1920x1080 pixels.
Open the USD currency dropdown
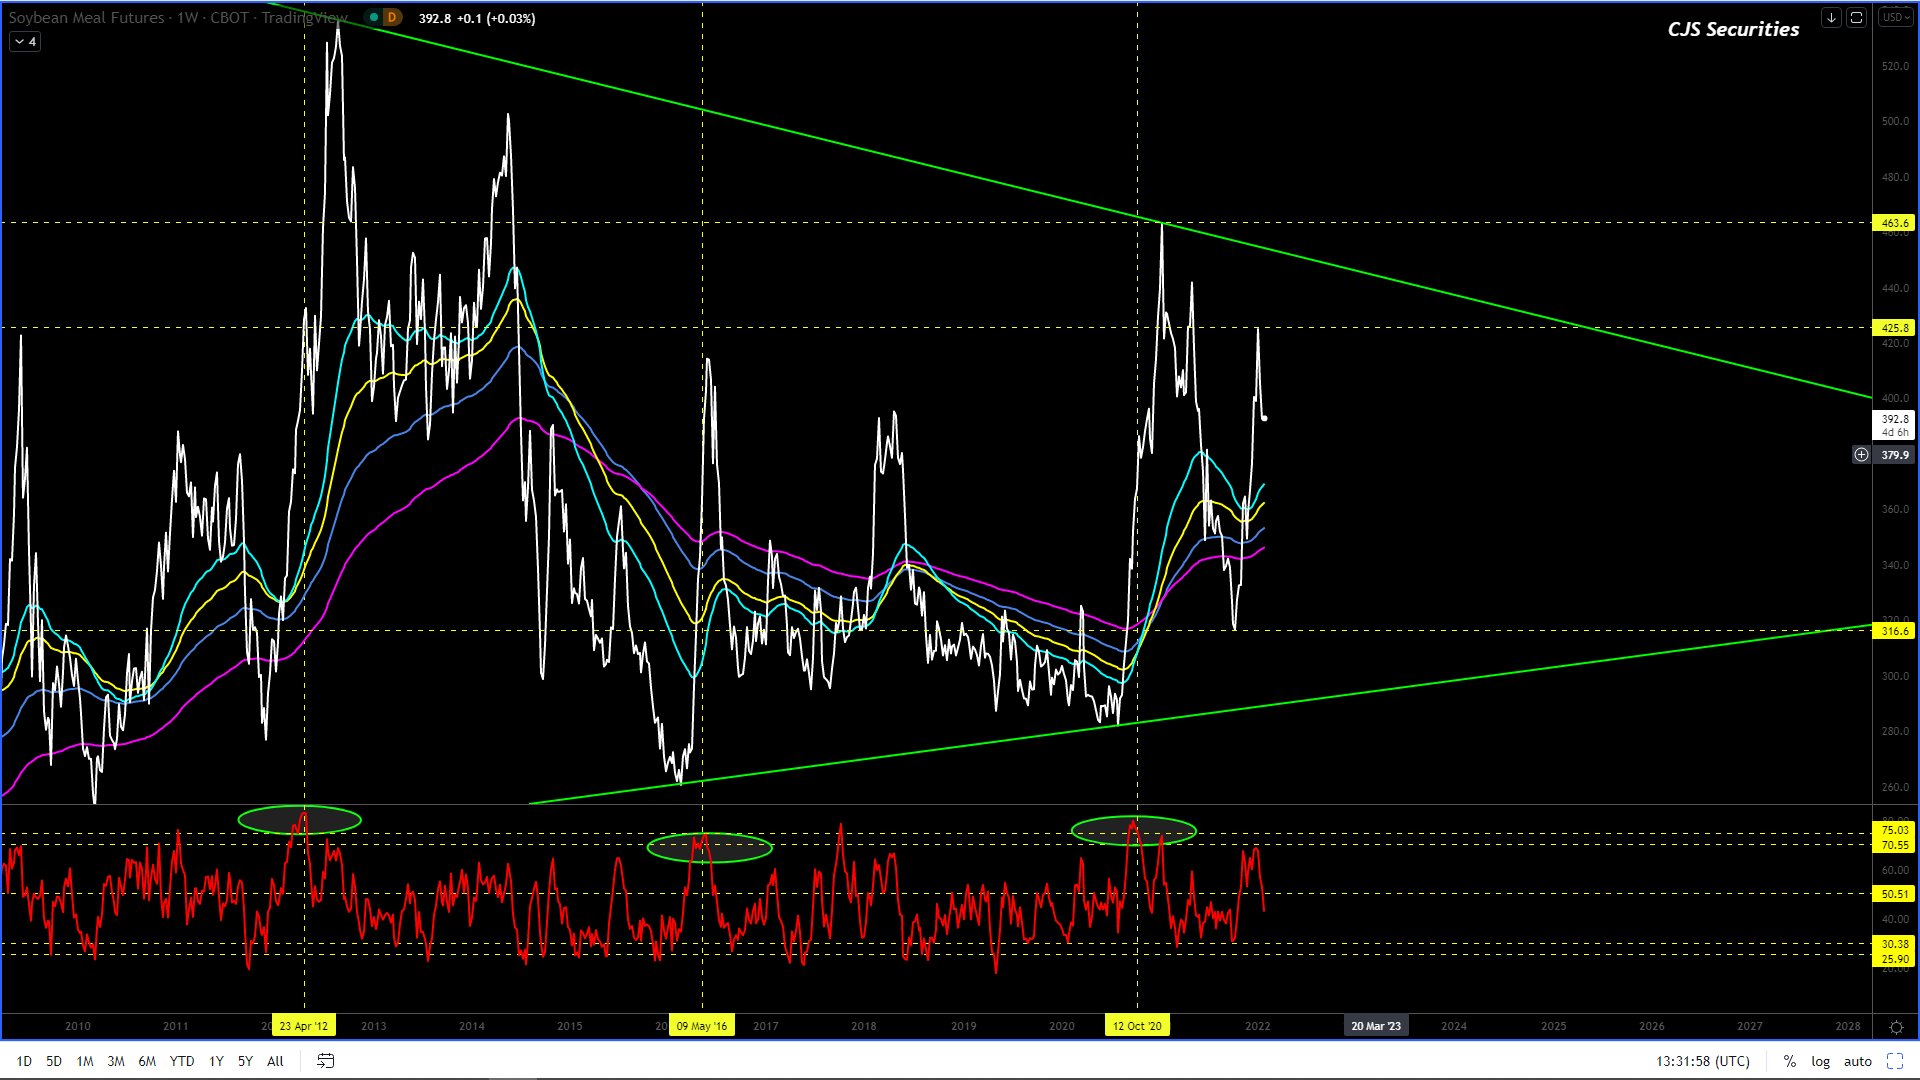tap(1895, 17)
